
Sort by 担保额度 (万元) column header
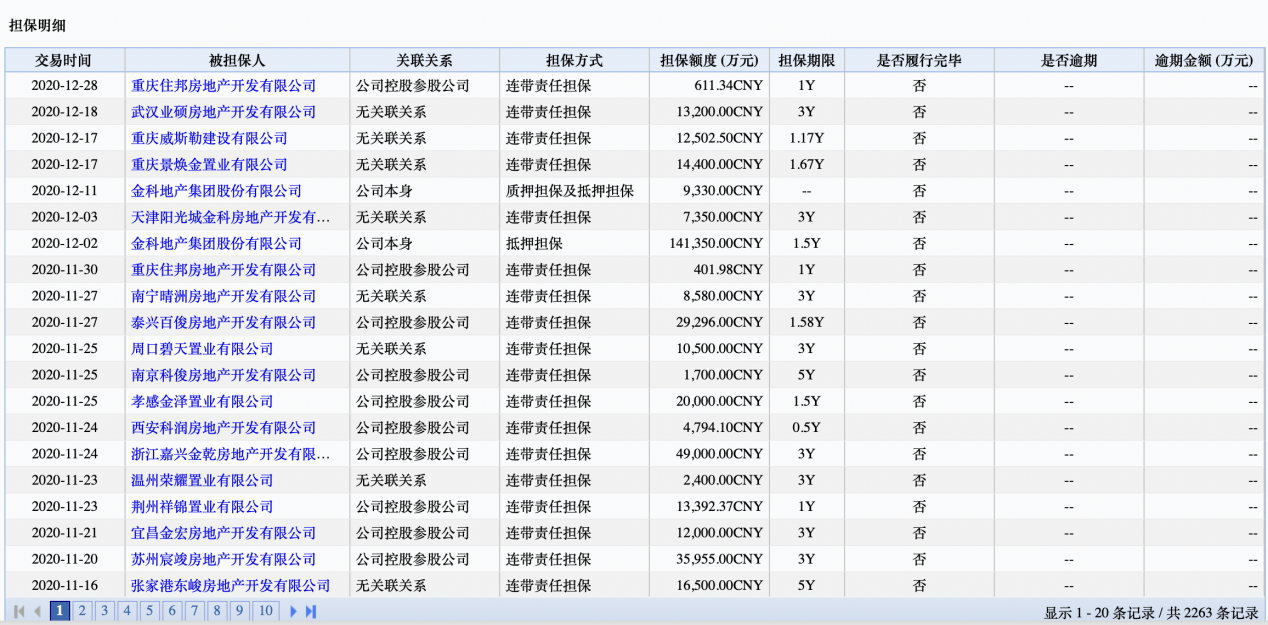coord(709,60)
